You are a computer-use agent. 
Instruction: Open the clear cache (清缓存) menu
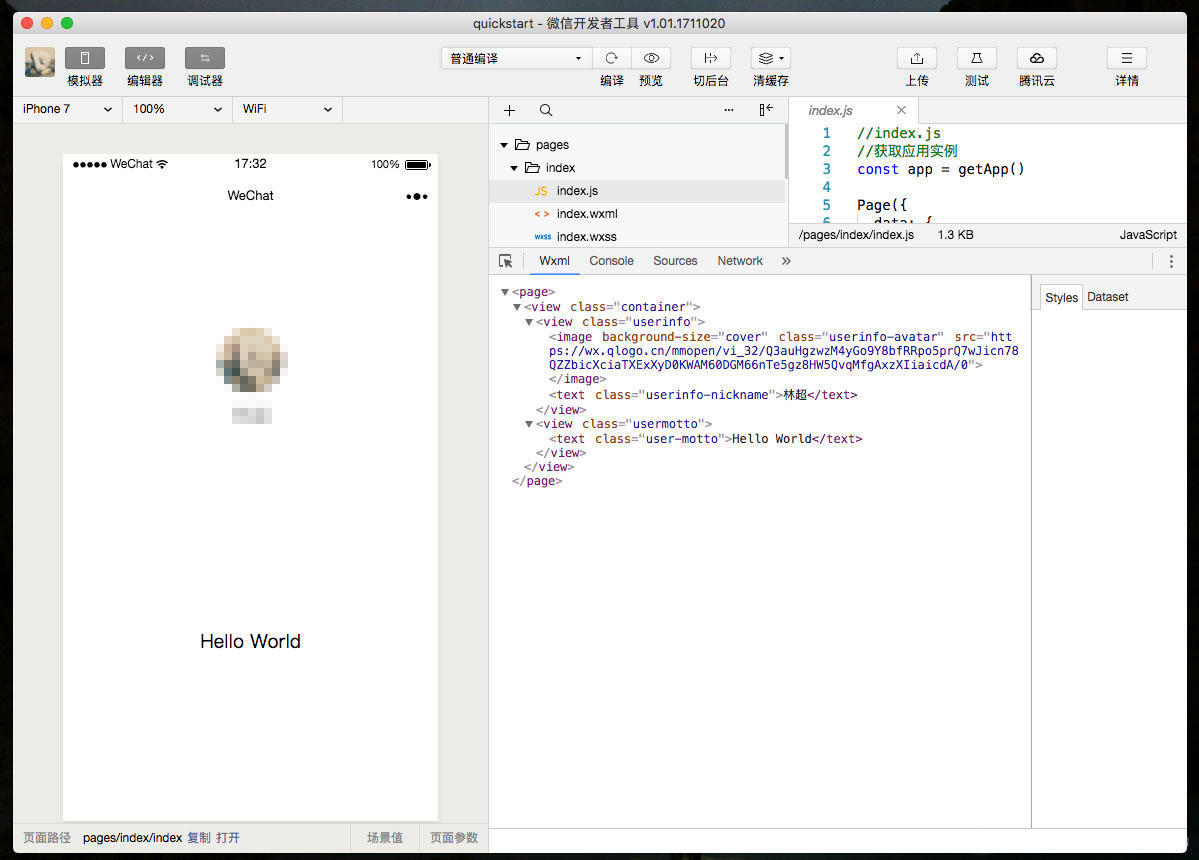(771, 58)
